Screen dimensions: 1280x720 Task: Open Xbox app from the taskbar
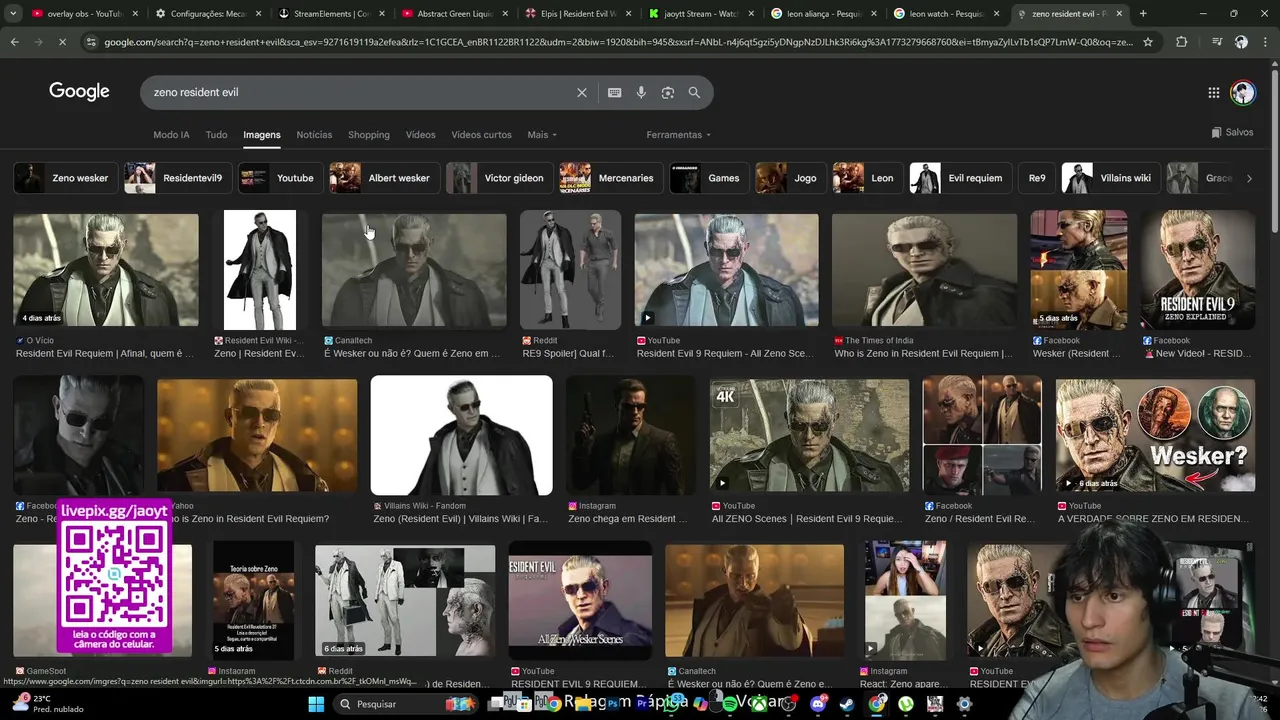click(x=758, y=704)
